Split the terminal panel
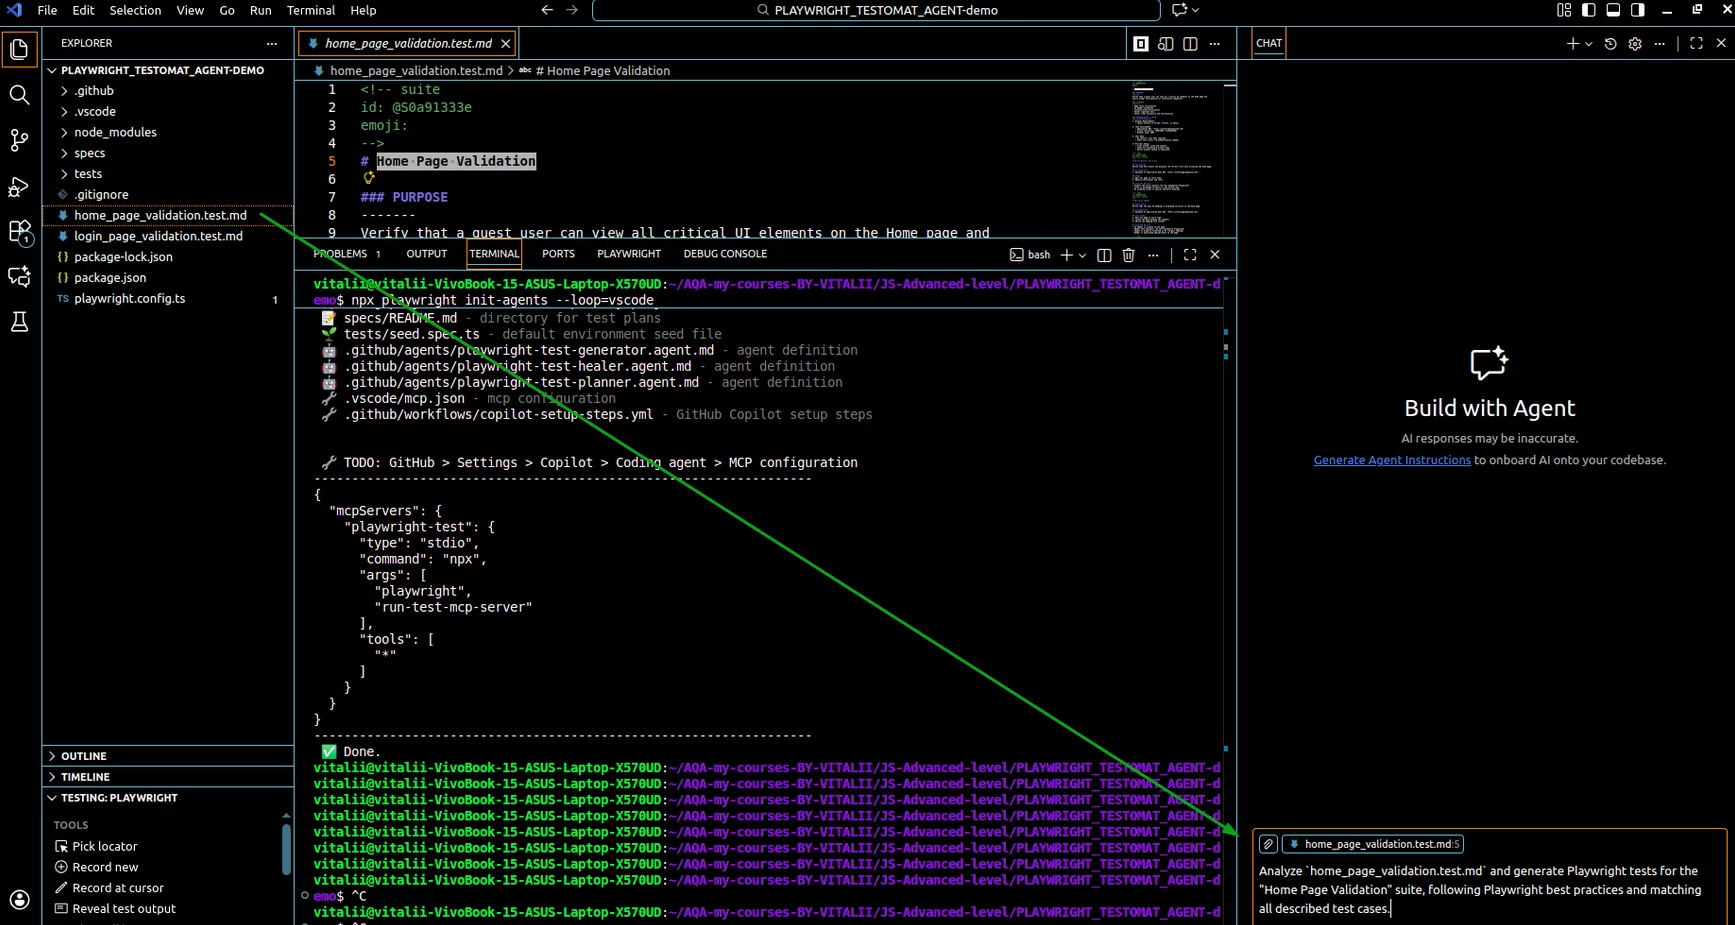Viewport: 1735px width, 925px height. [1104, 255]
